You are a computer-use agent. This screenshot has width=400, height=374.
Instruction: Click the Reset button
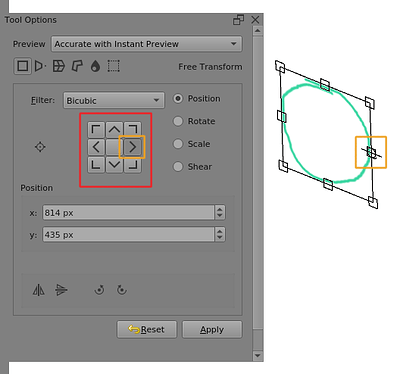click(x=147, y=330)
